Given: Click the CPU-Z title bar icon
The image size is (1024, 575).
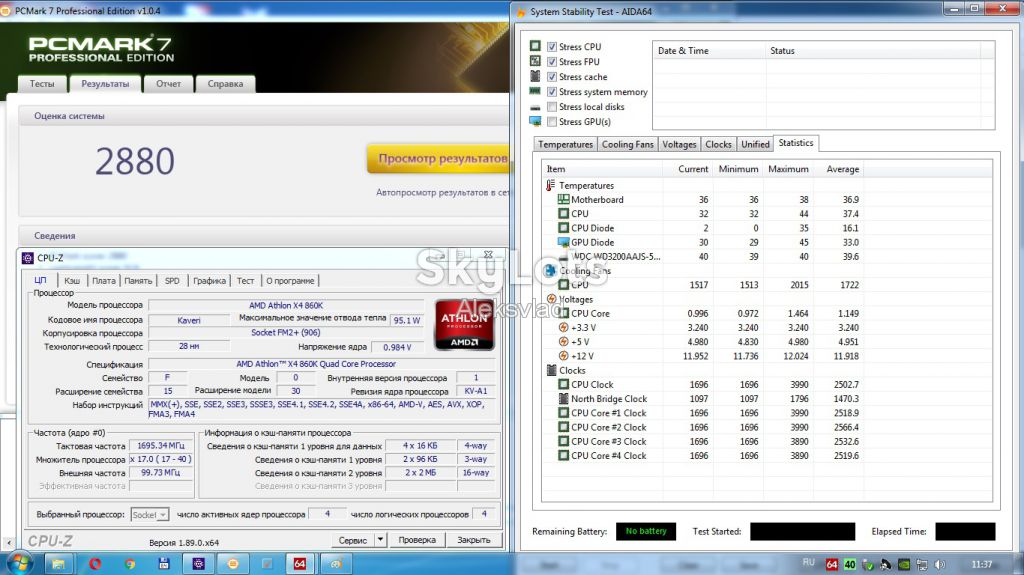Looking at the screenshot, I should pos(27,257).
